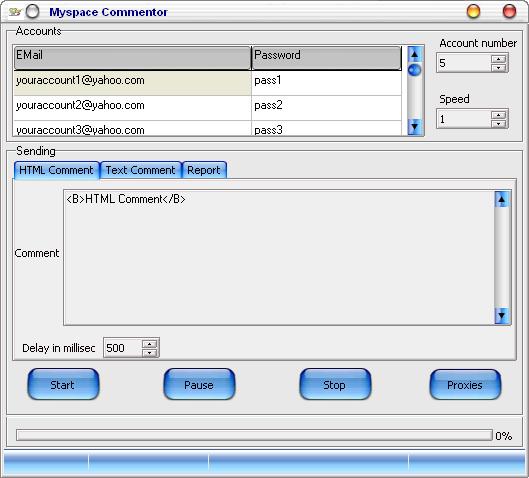
Task: Decrease the Account number value
Action: click(499, 67)
